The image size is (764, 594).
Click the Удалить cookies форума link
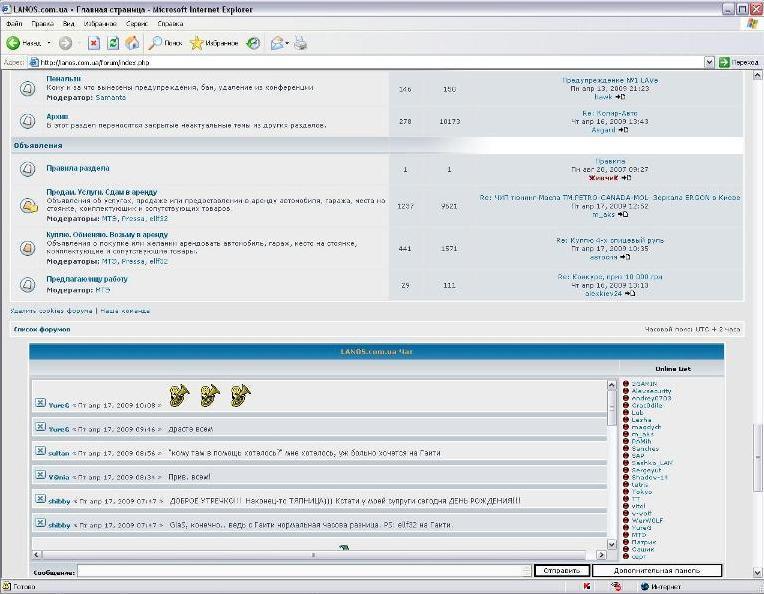tap(51, 310)
